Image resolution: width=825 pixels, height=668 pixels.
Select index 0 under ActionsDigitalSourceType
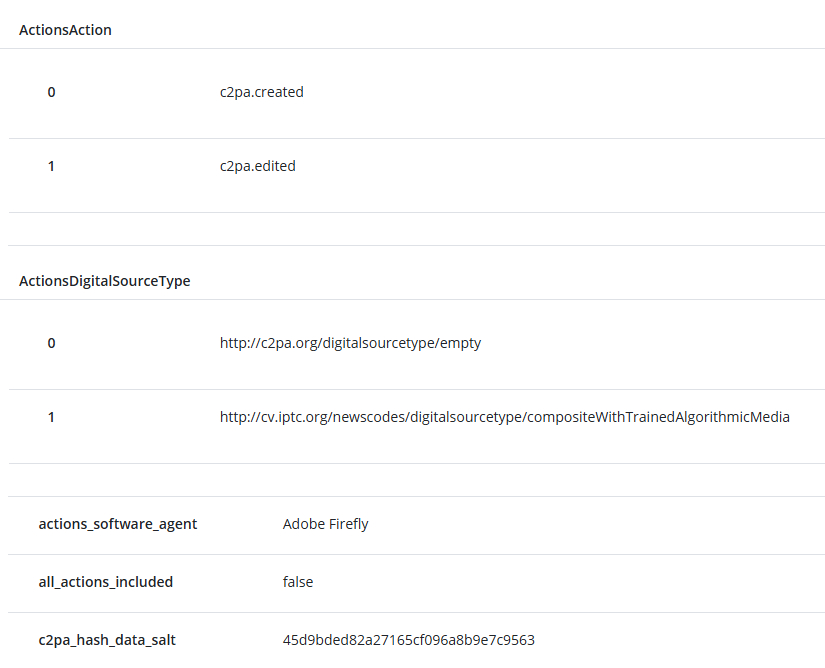tap(52, 343)
